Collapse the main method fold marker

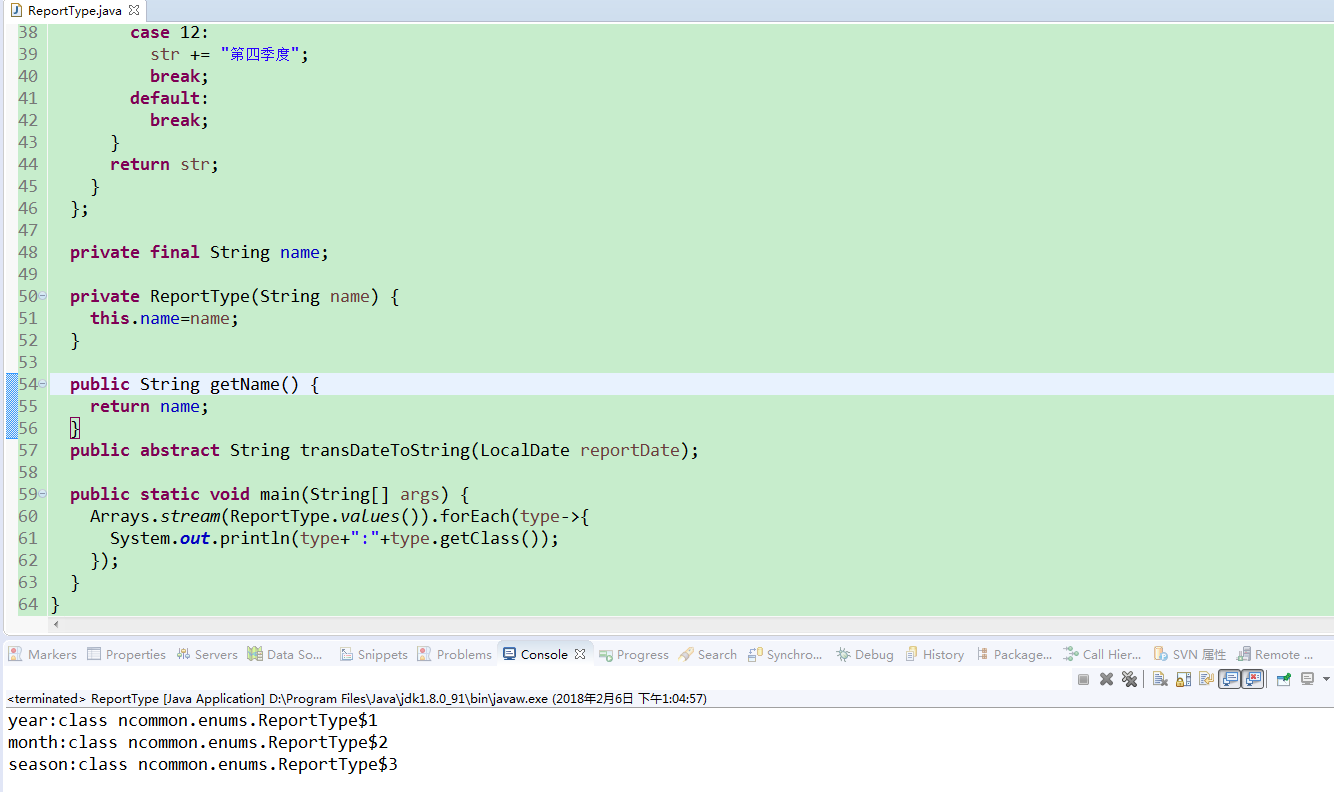(40, 493)
